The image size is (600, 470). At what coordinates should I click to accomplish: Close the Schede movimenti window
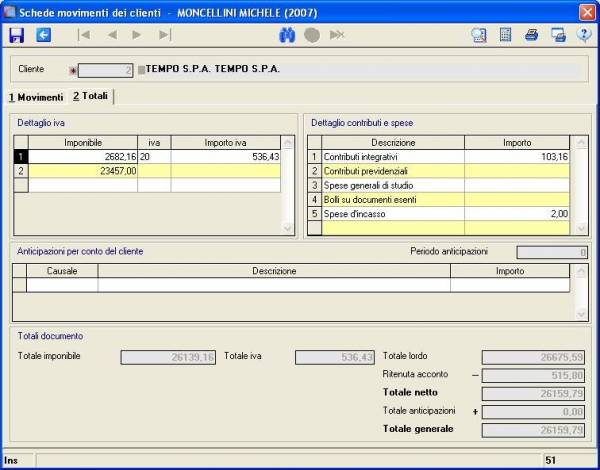(x=587, y=13)
